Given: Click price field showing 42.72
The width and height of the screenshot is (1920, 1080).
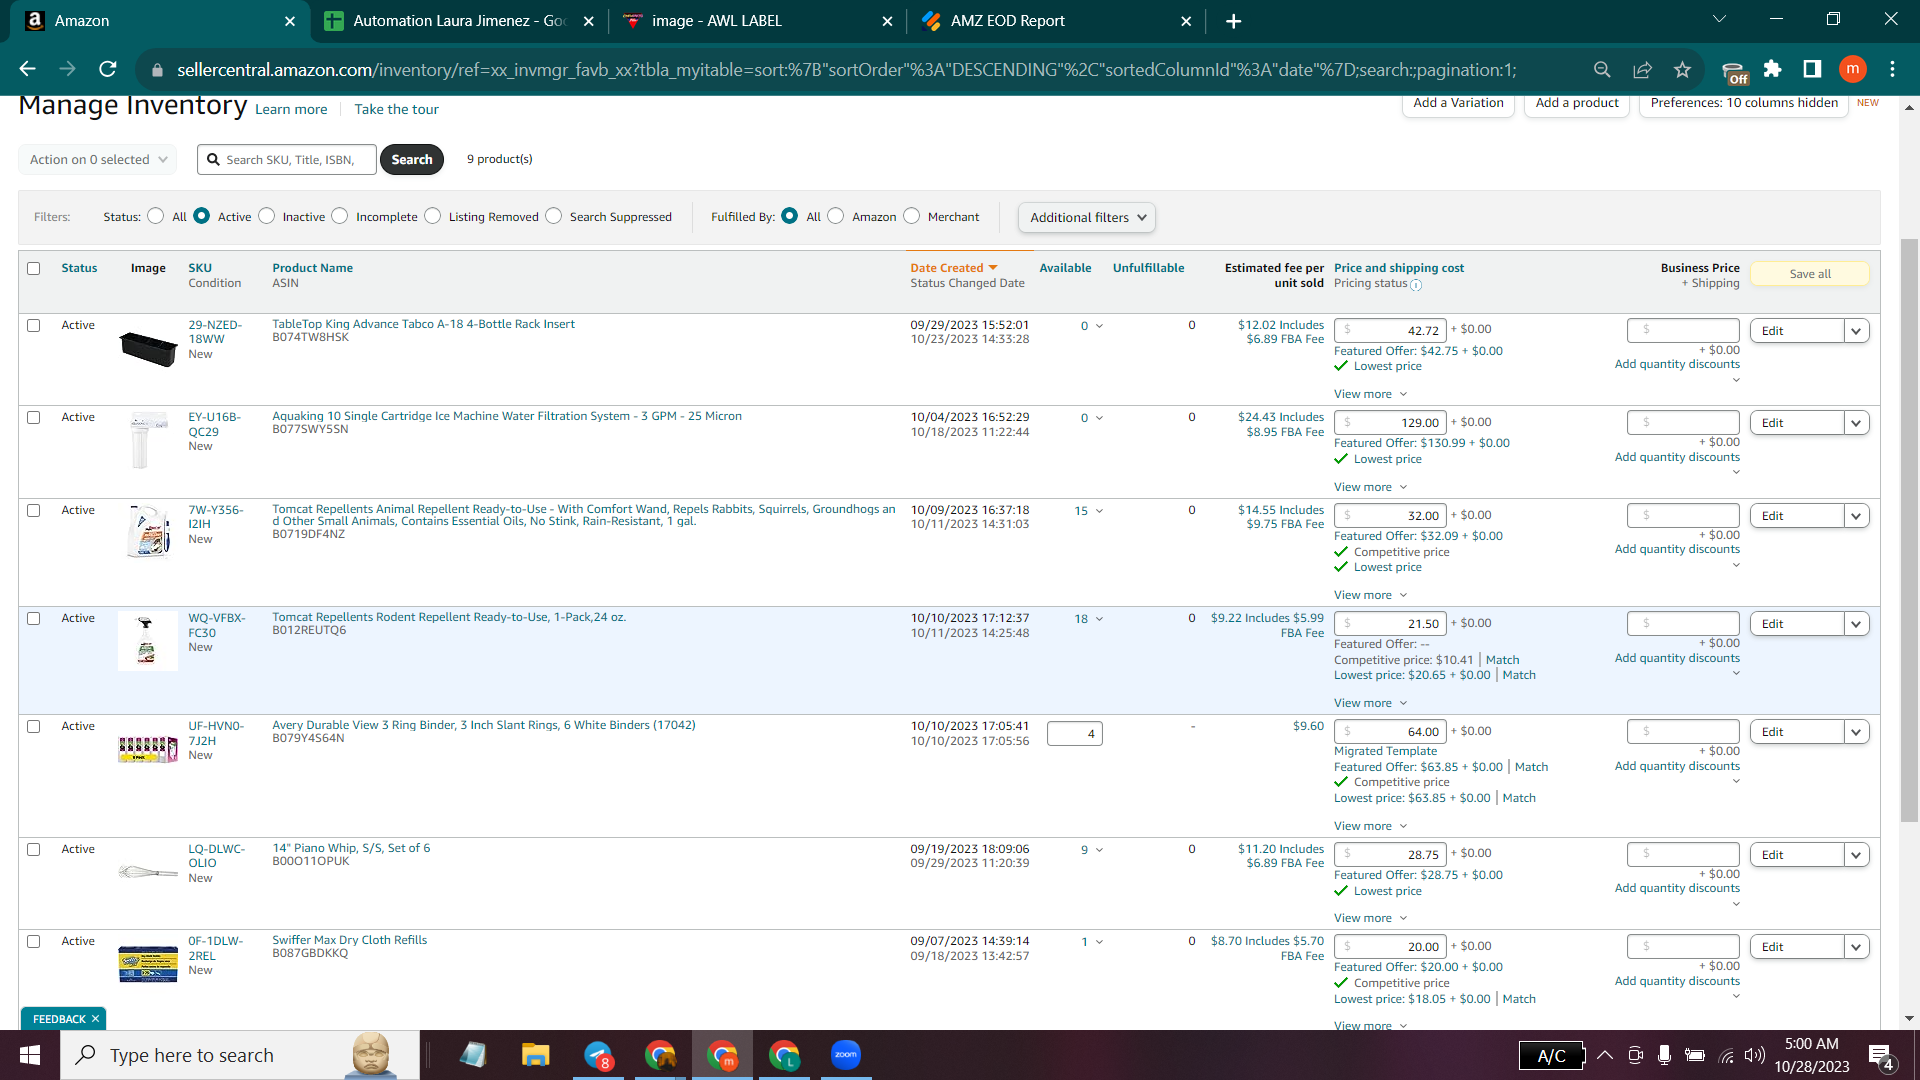Looking at the screenshot, I should click(x=1390, y=330).
